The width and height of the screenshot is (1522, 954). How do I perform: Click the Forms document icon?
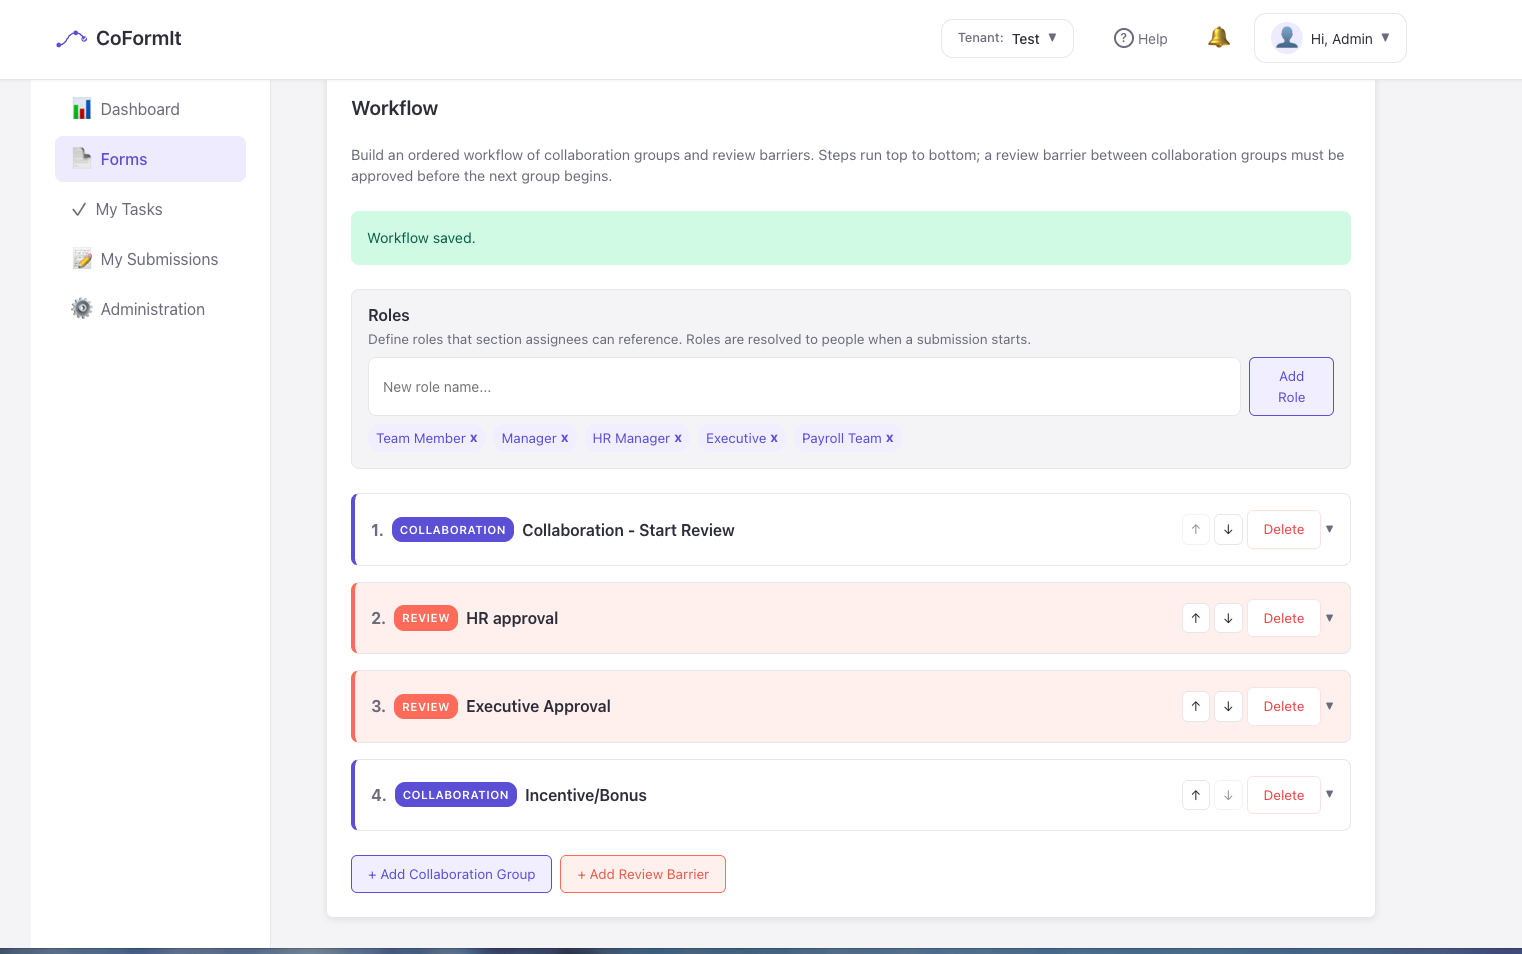coord(82,159)
